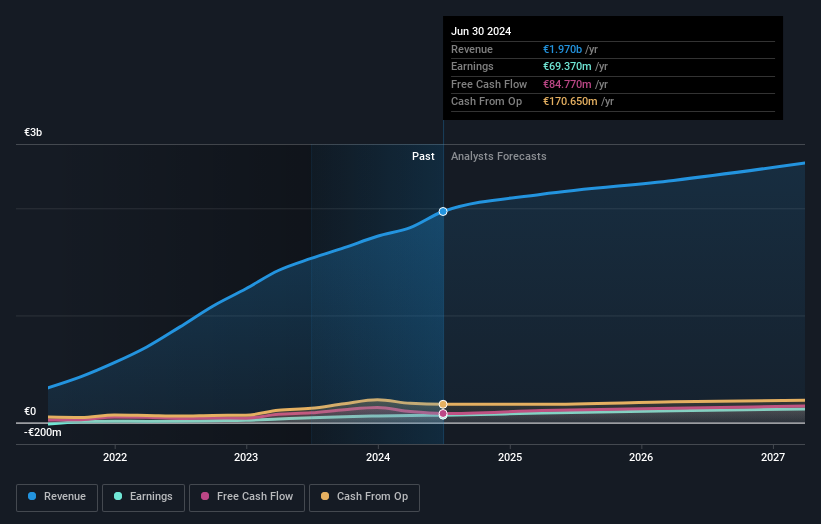Click the Jun 30 2024 tooltip date
This screenshot has width=821, height=524.
pyautogui.click(x=481, y=31)
